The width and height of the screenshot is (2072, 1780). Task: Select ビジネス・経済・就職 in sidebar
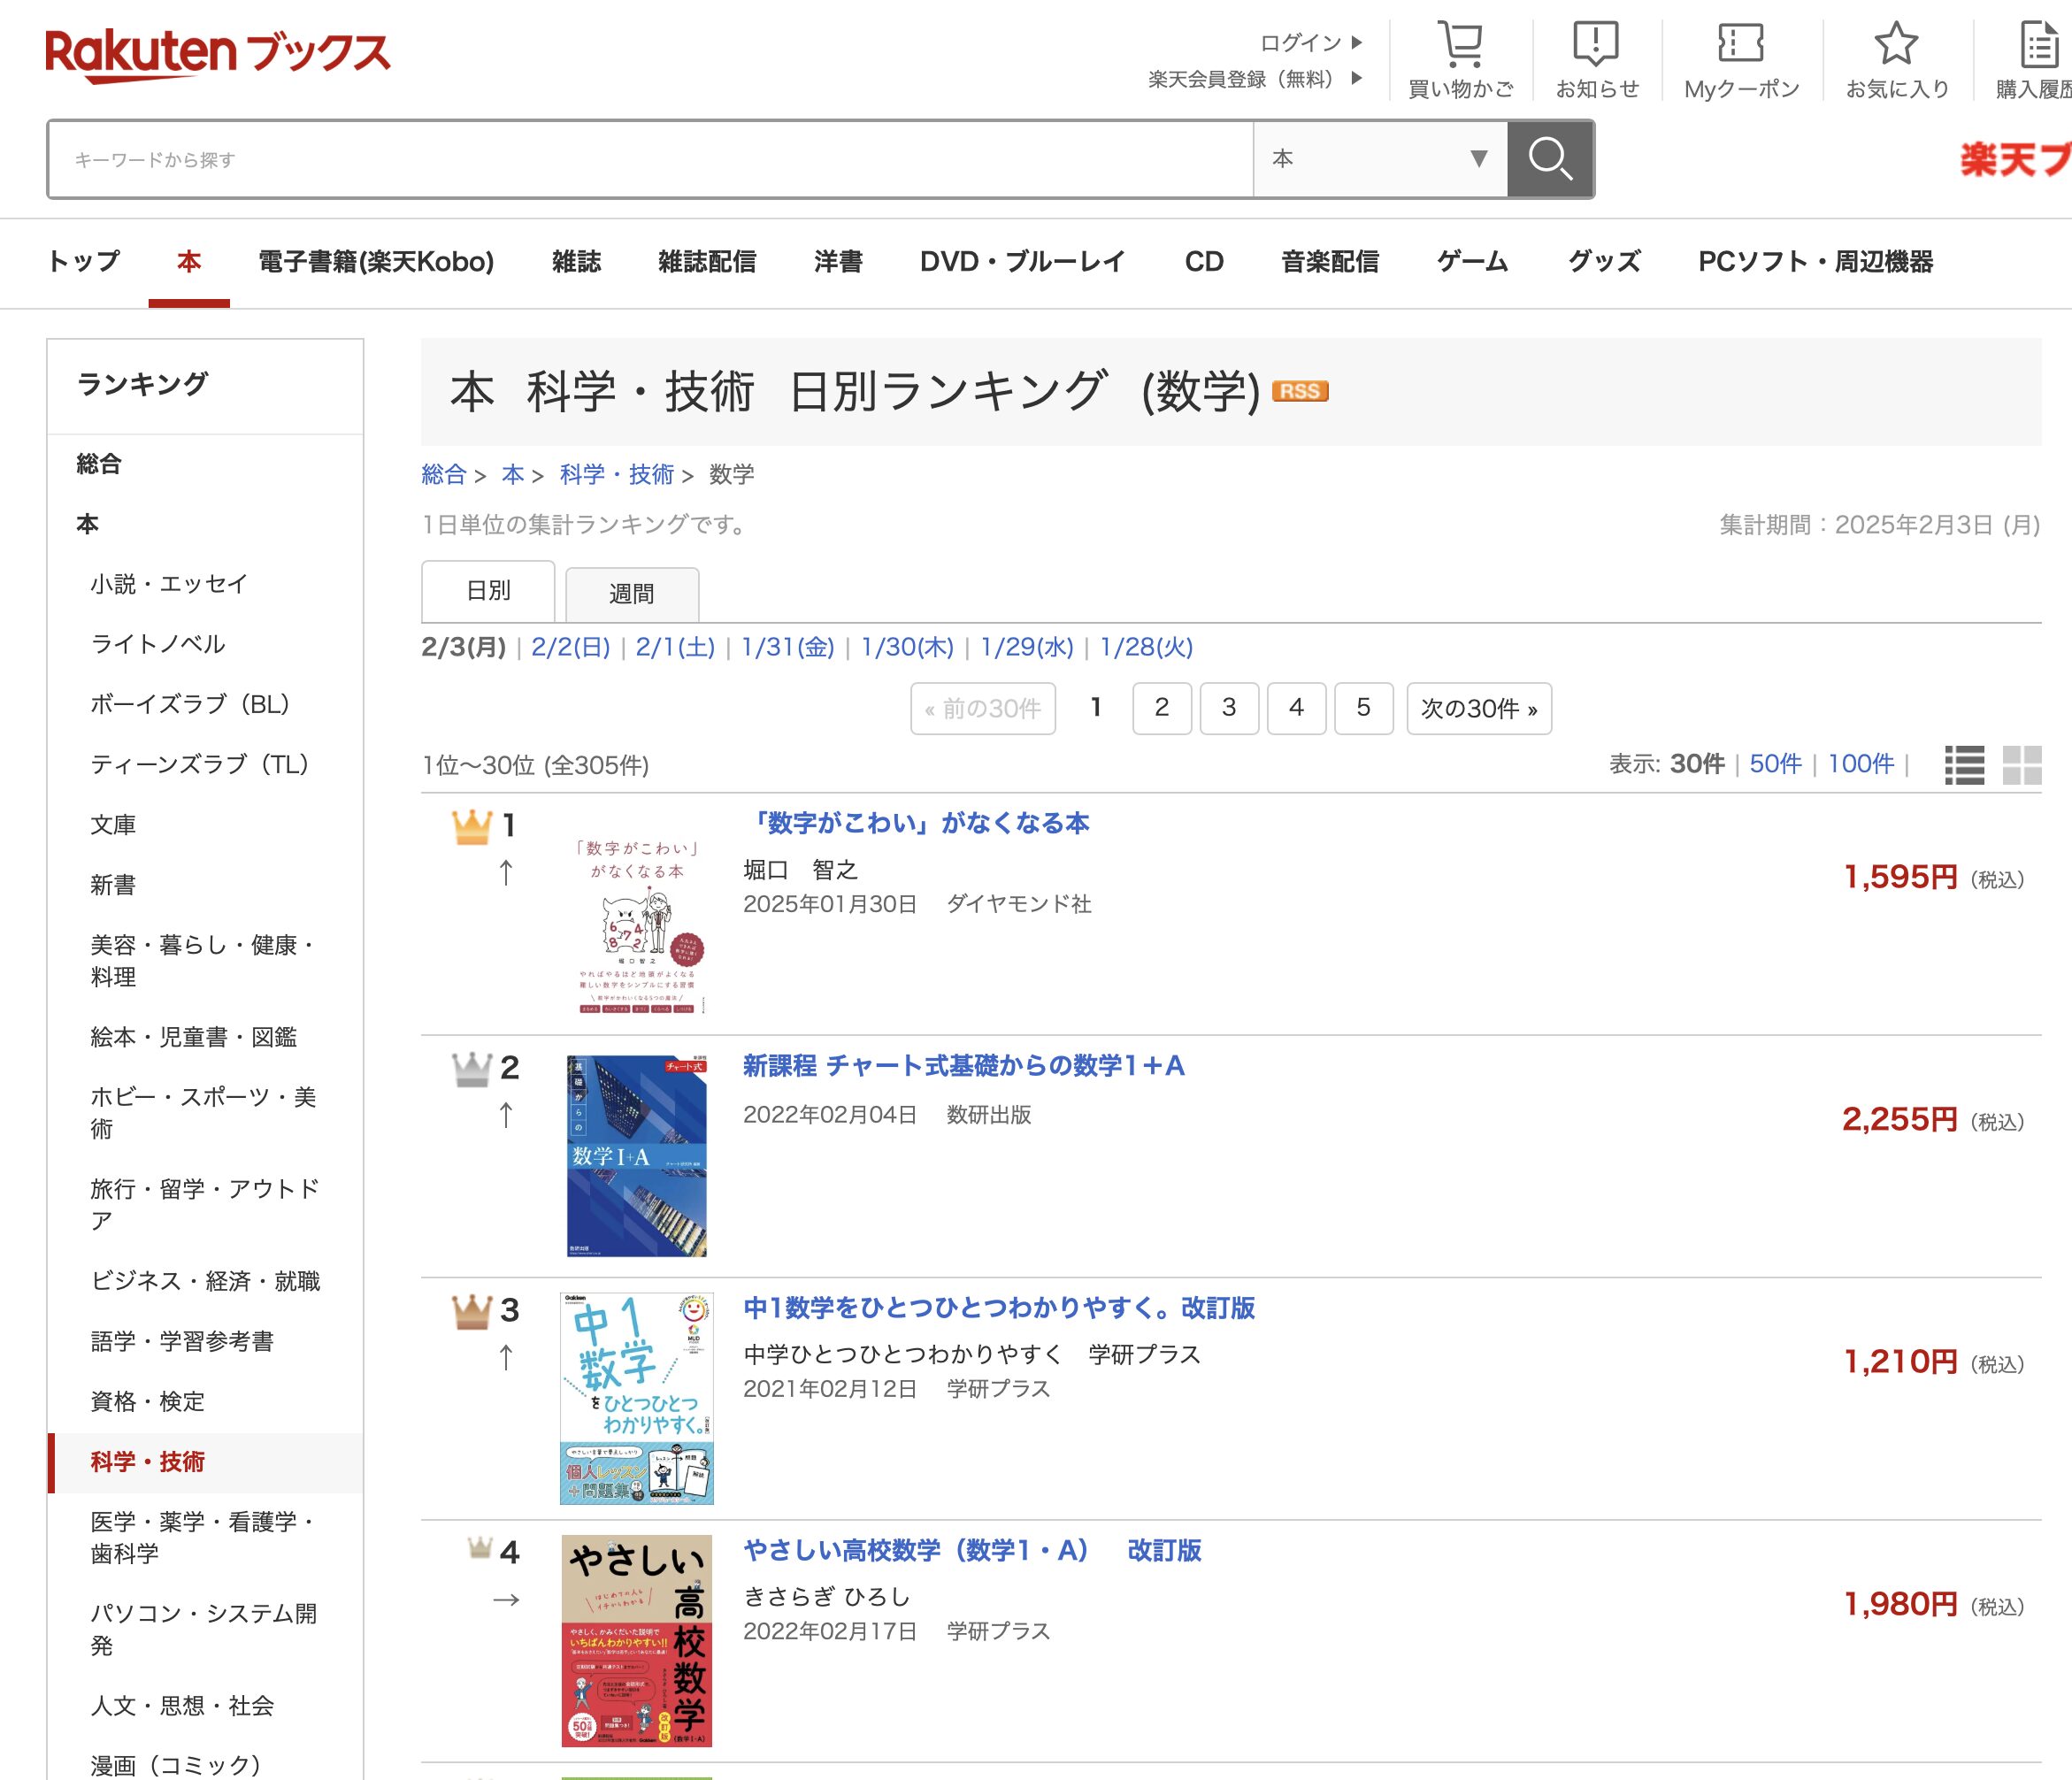point(205,1281)
